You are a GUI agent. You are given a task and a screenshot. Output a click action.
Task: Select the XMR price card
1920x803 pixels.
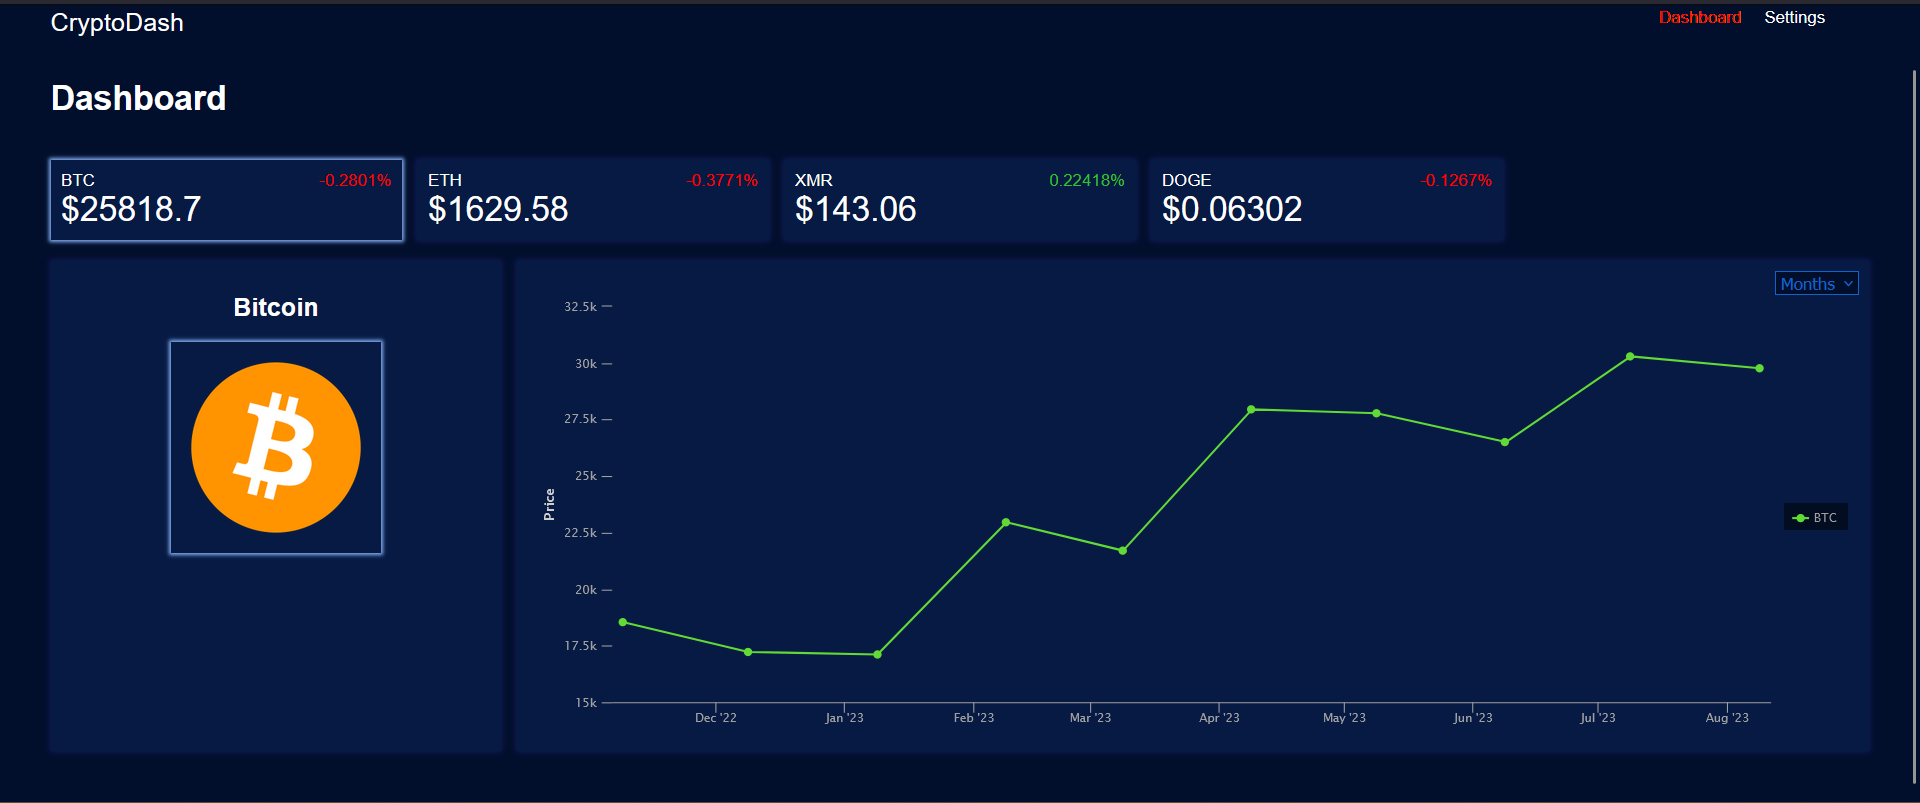960,200
